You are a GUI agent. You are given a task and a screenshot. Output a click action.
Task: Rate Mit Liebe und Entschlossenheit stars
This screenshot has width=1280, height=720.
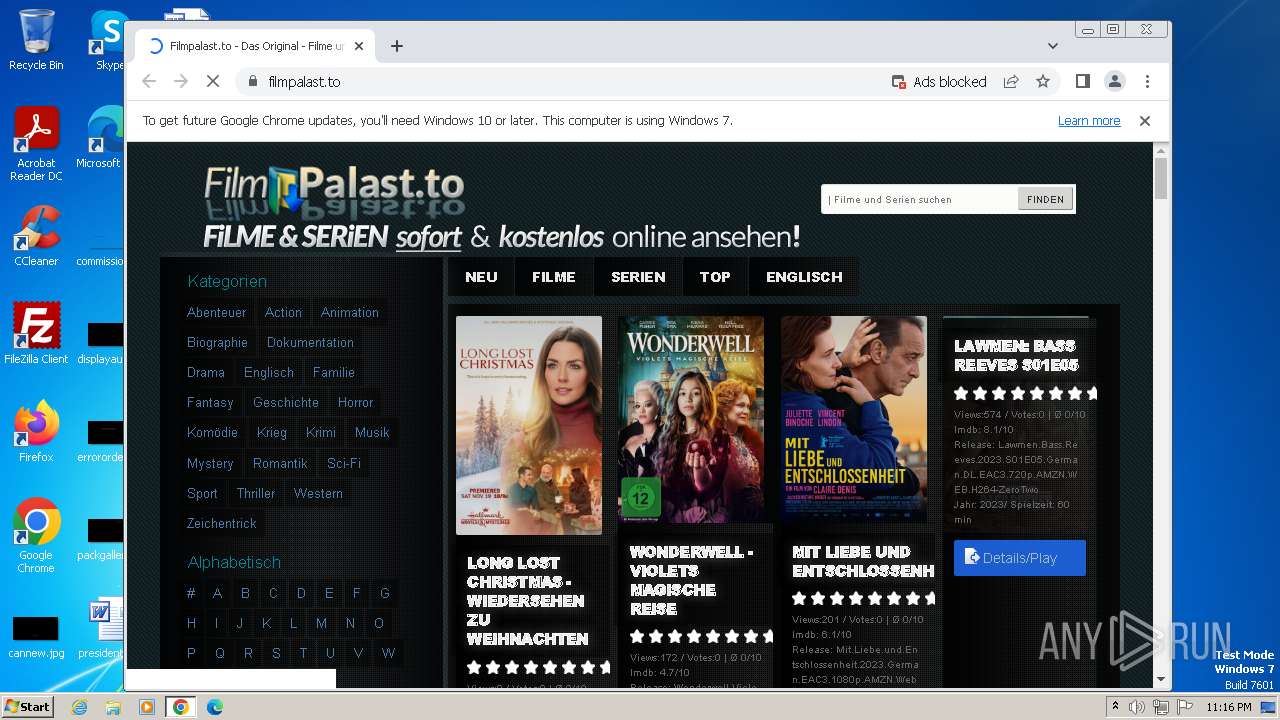pos(863,599)
